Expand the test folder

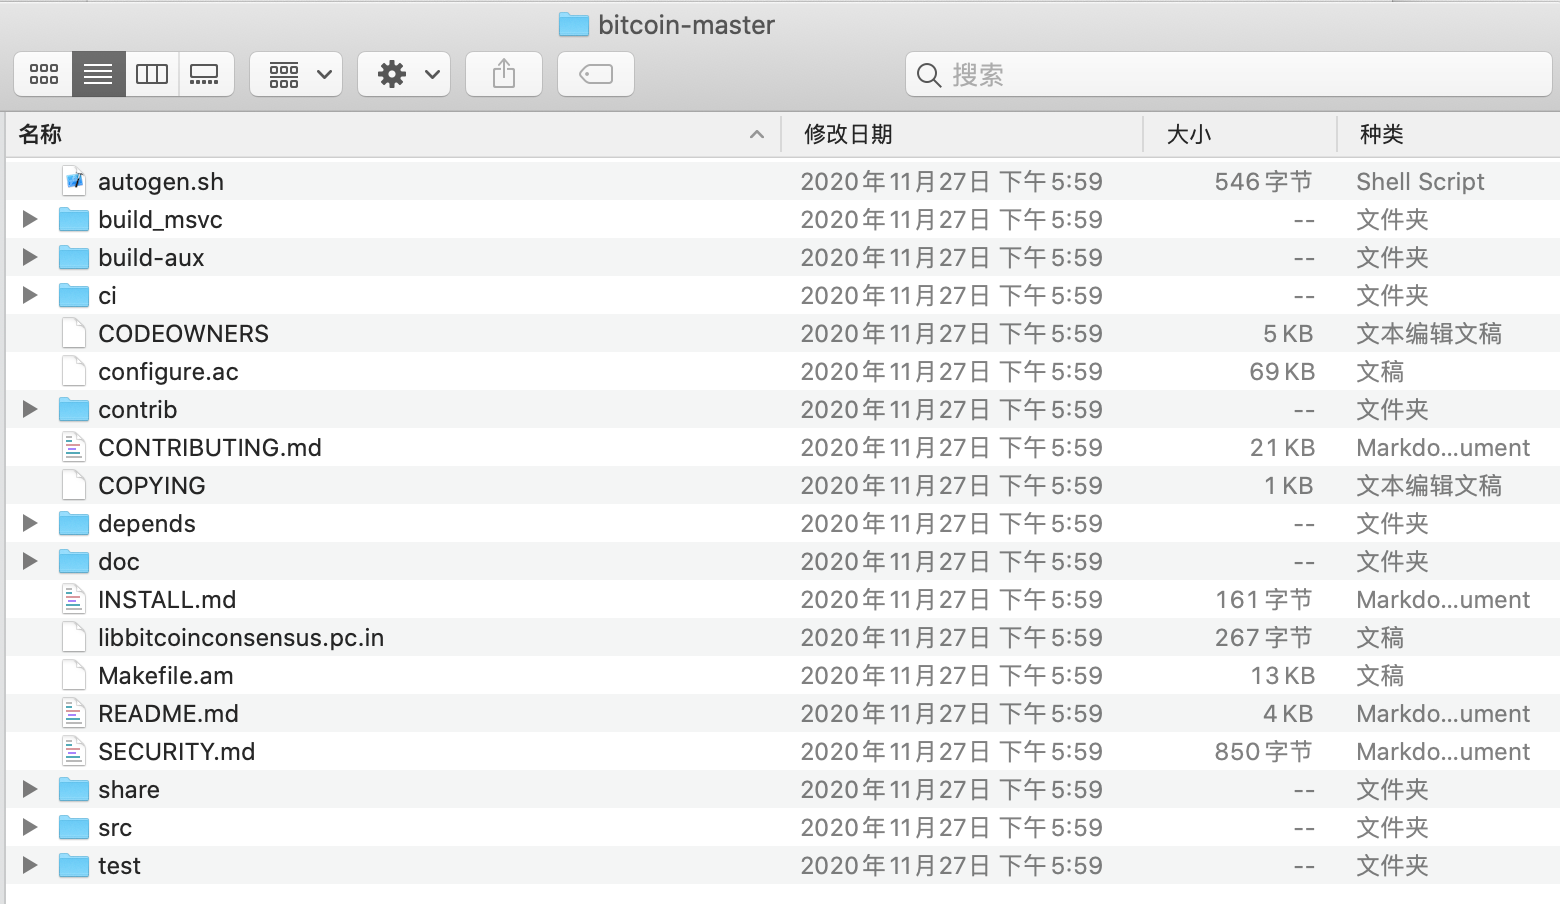(x=30, y=865)
